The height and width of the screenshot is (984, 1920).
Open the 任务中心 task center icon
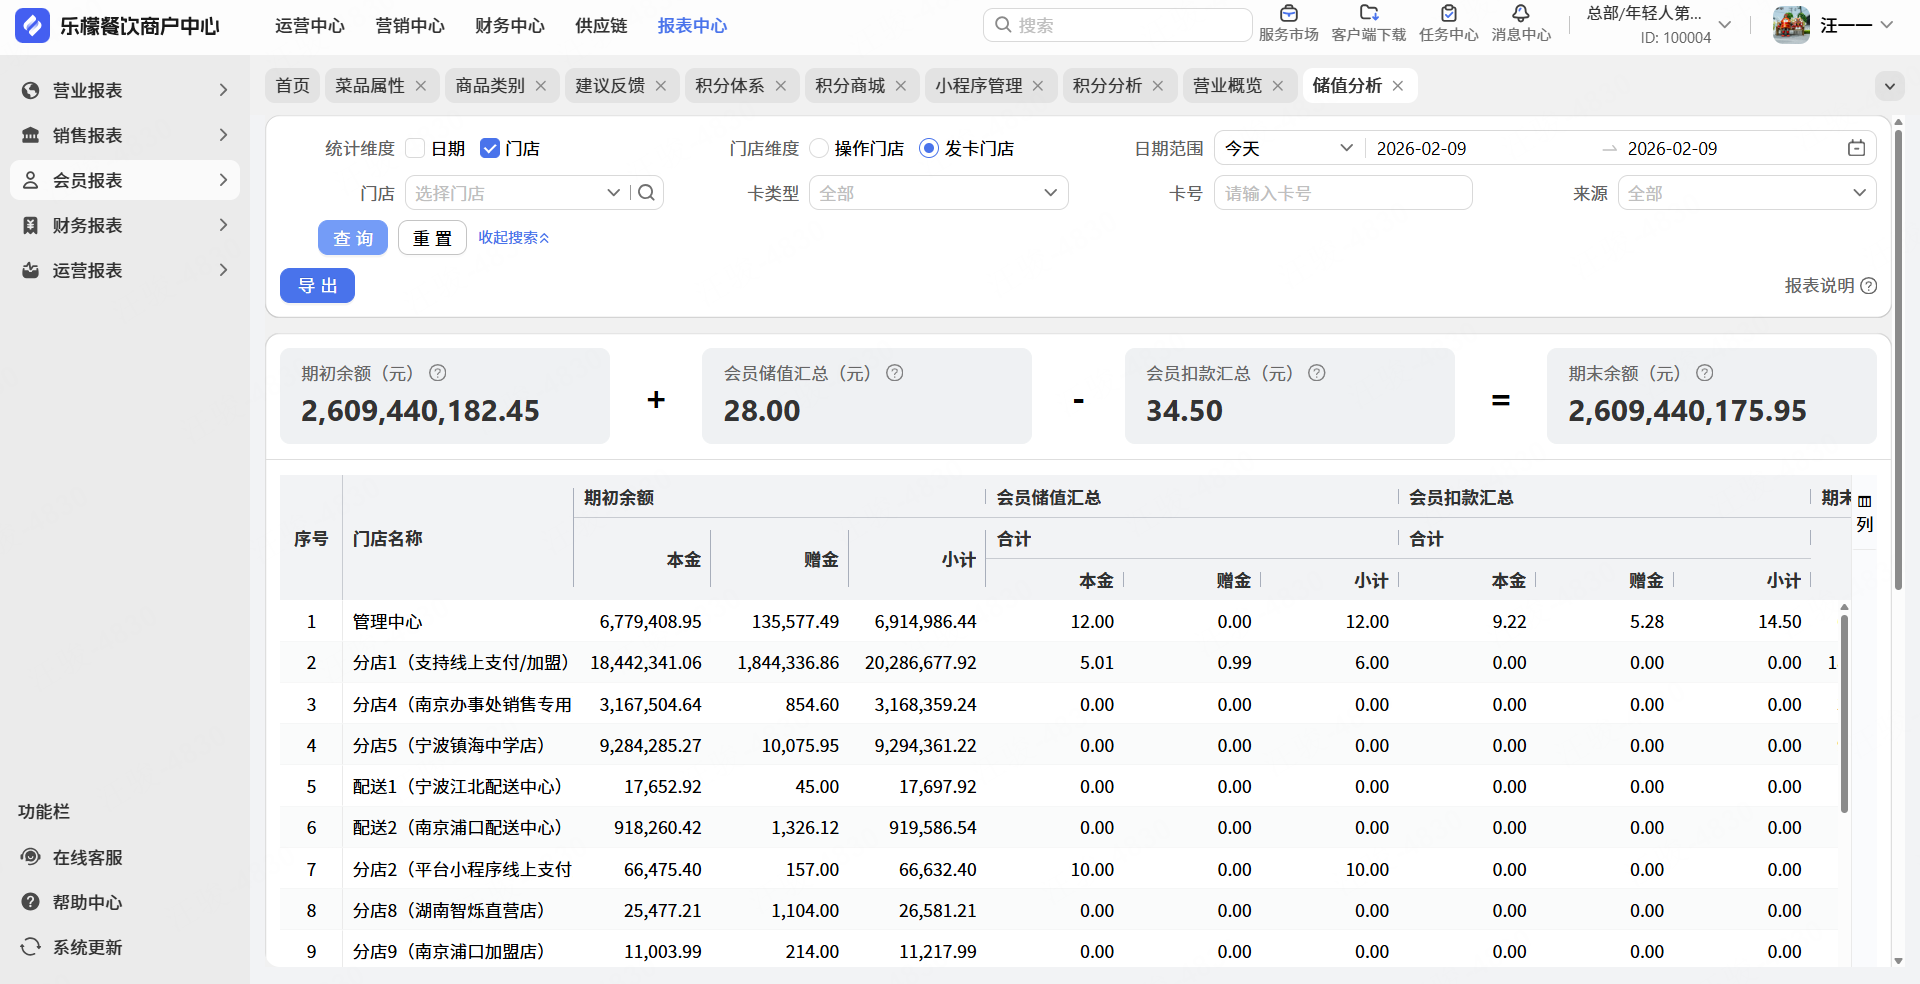coord(1448,14)
